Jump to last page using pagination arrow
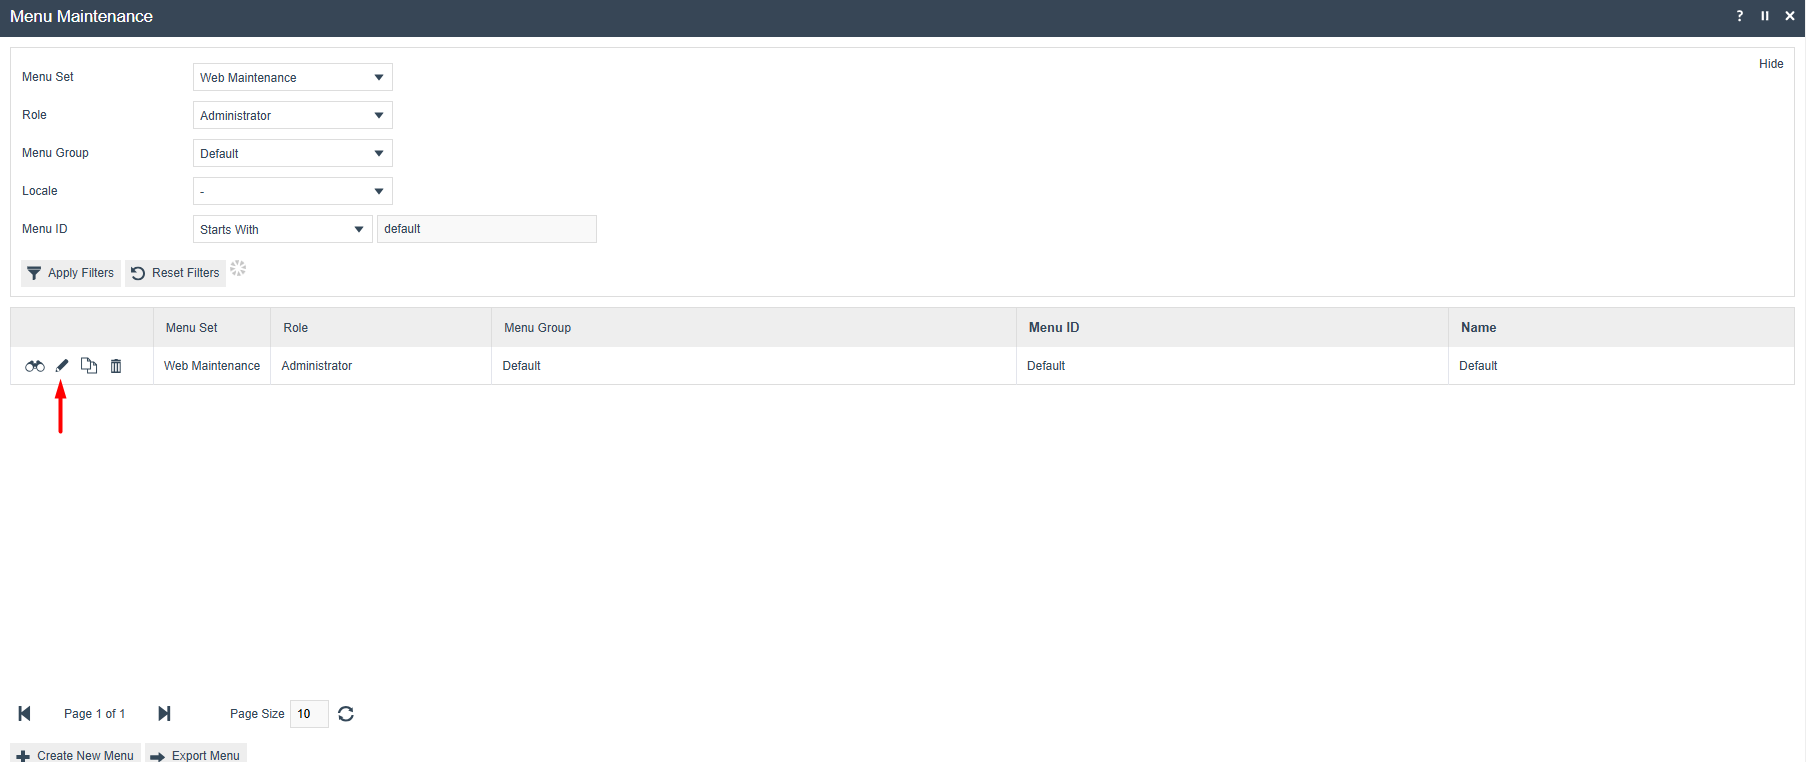1806x762 pixels. pos(164,713)
